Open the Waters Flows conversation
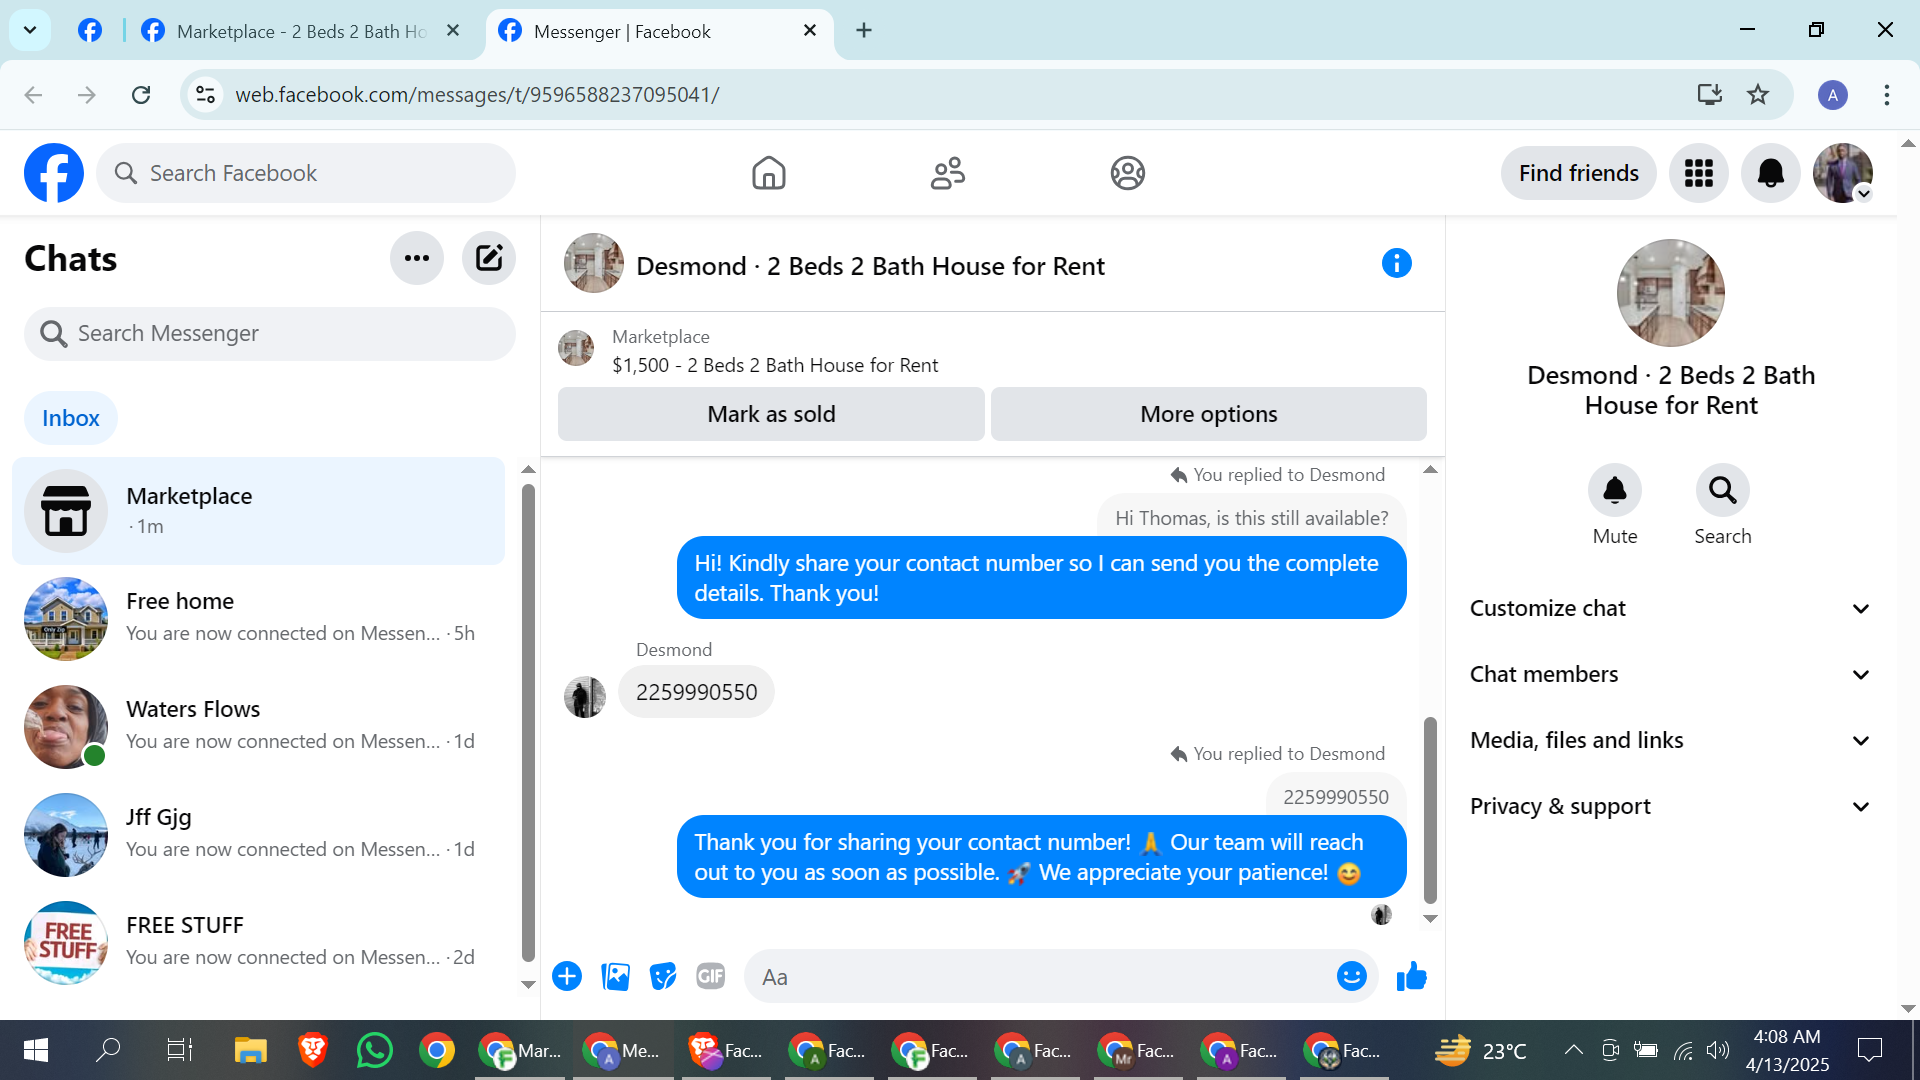 point(258,726)
